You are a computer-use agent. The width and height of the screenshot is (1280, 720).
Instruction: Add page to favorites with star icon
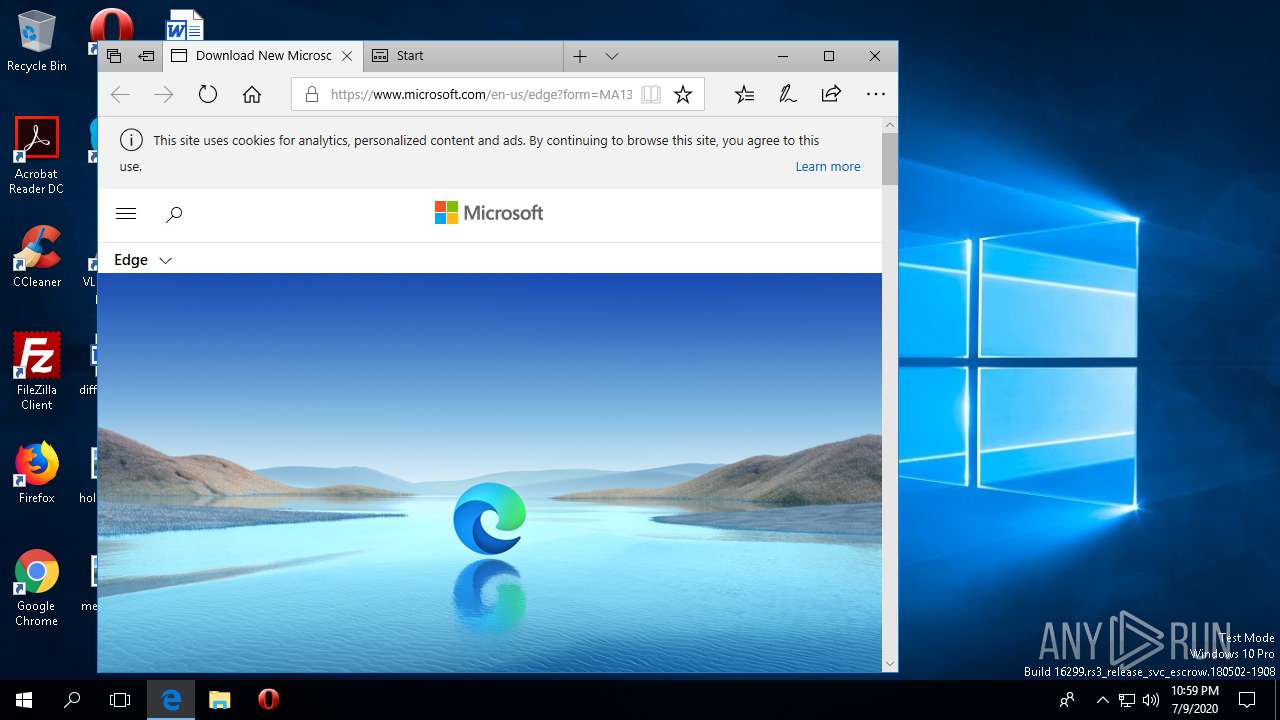pyautogui.click(x=683, y=95)
